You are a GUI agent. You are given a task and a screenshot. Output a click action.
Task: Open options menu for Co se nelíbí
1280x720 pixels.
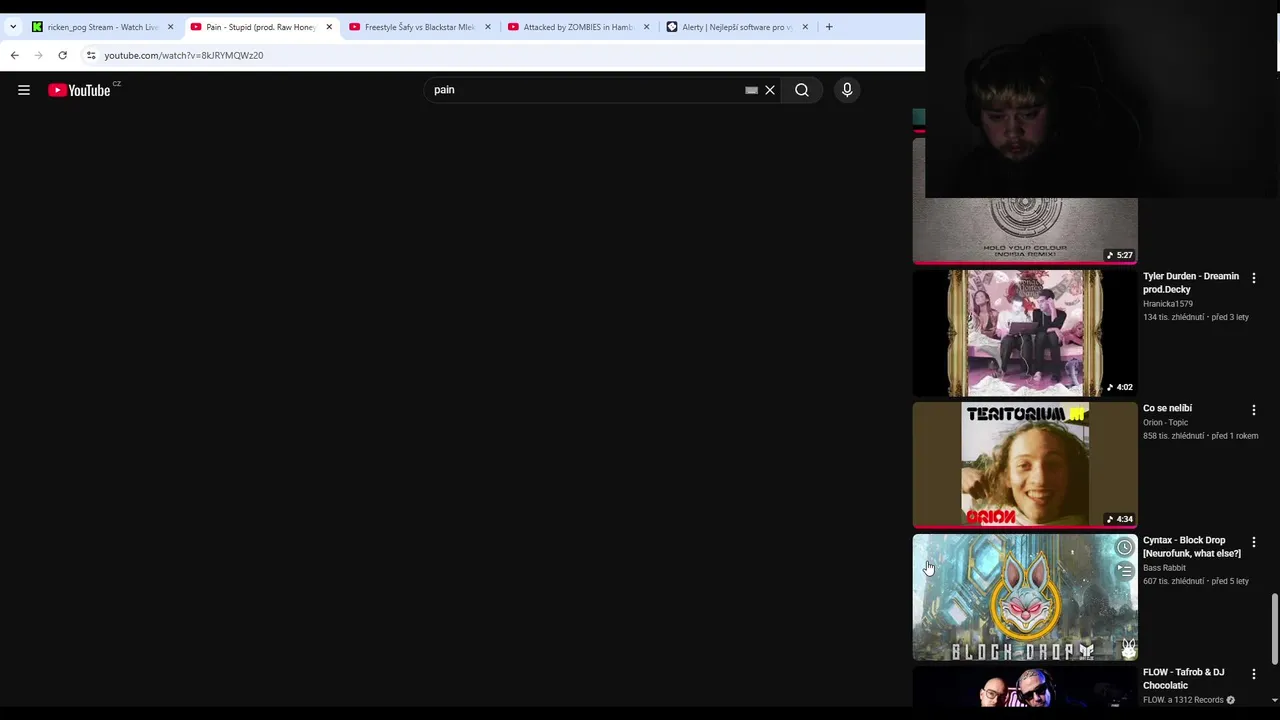click(x=1254, y=410)
